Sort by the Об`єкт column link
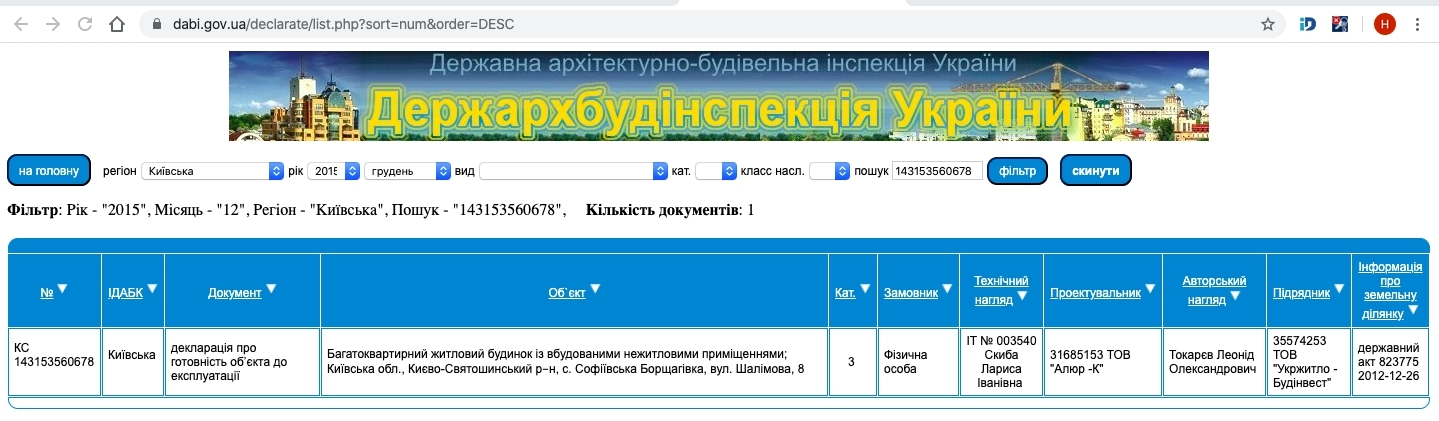The height and width of the screenshot is (421, 1439). pyautogui.click(x=567, y=293)
